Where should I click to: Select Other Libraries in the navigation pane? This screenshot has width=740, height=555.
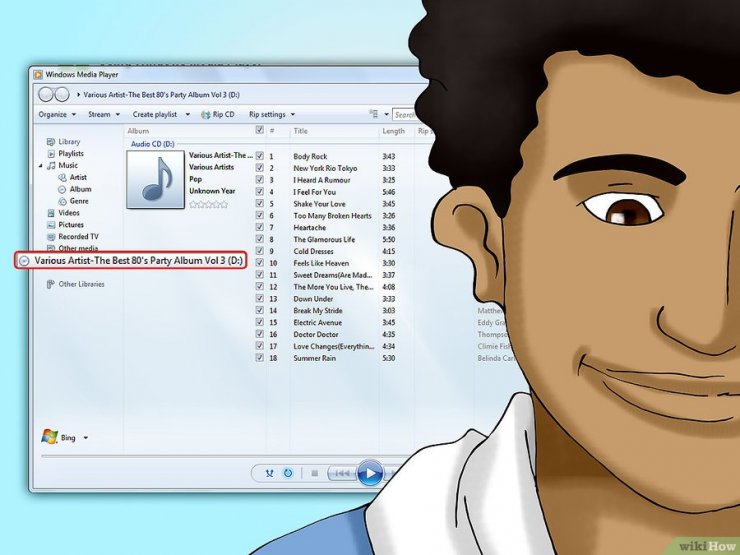coord(81,284)
